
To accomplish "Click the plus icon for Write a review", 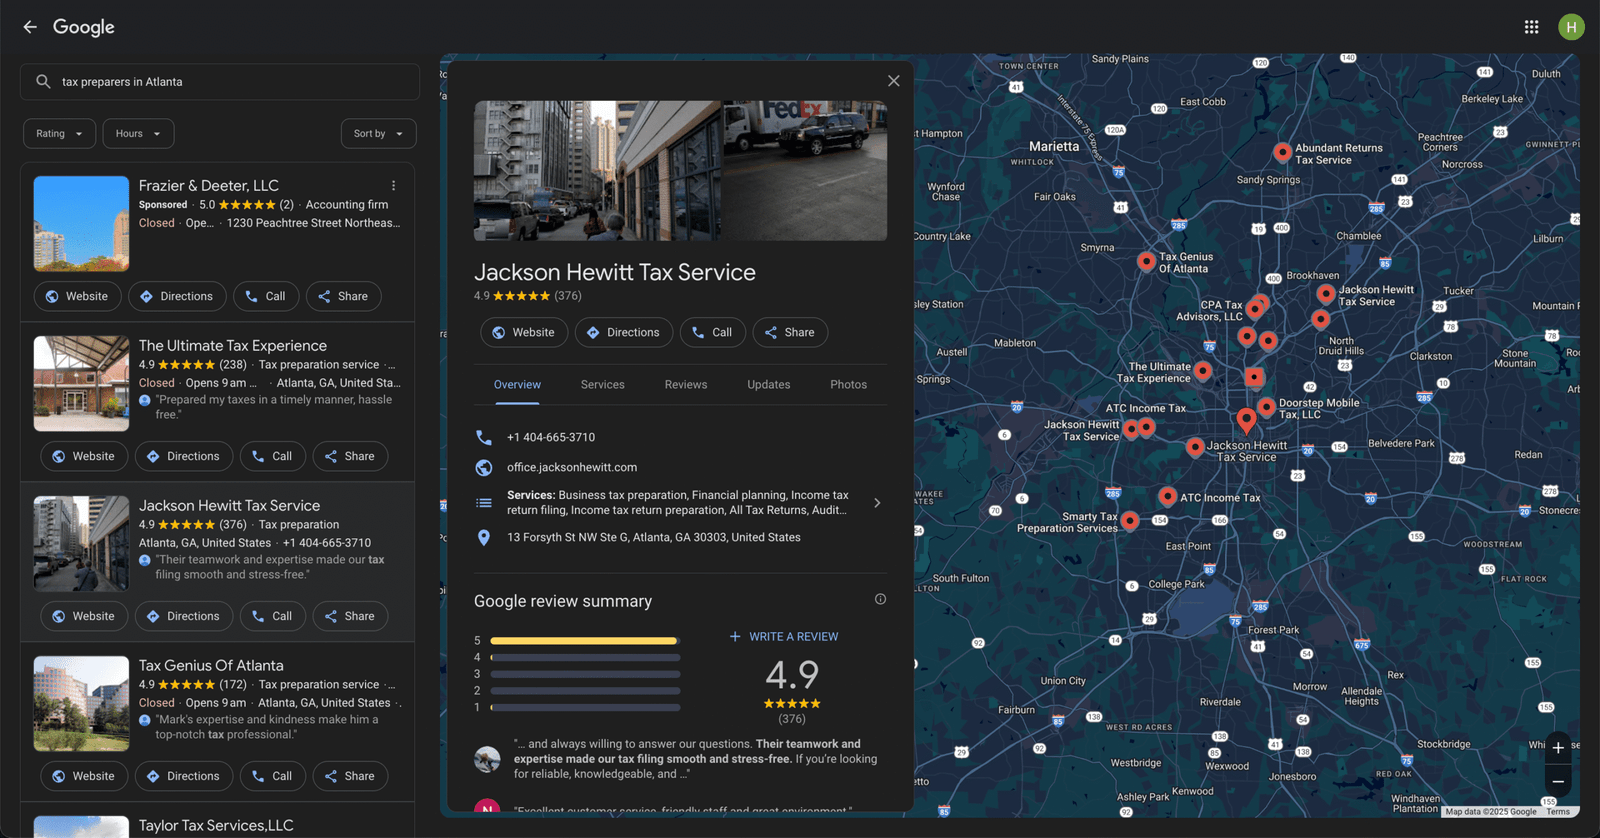I will pos(735,636).
